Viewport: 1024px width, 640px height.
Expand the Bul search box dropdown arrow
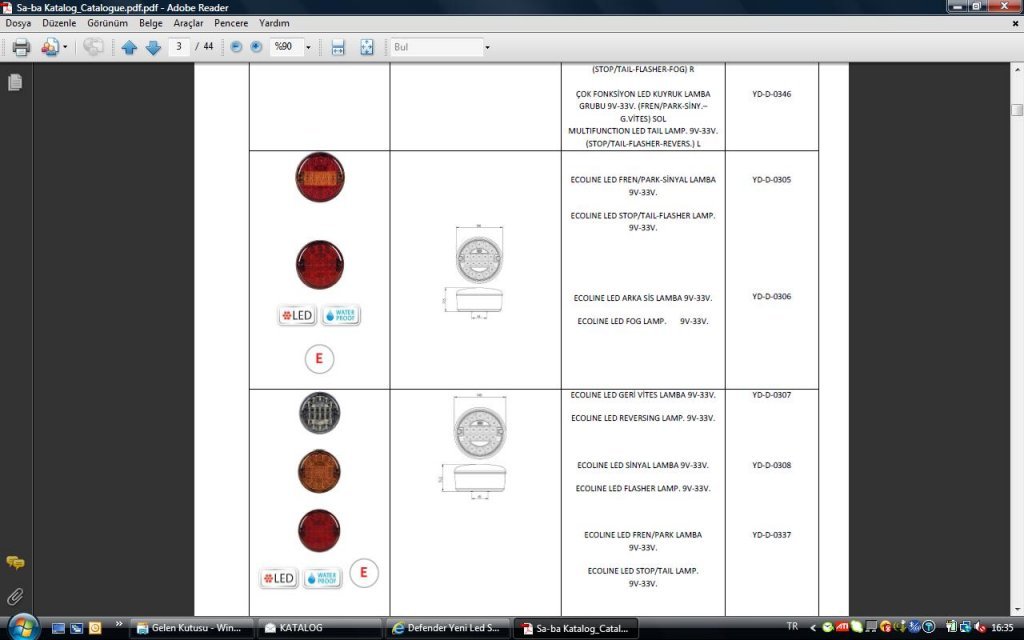[487, 46]
